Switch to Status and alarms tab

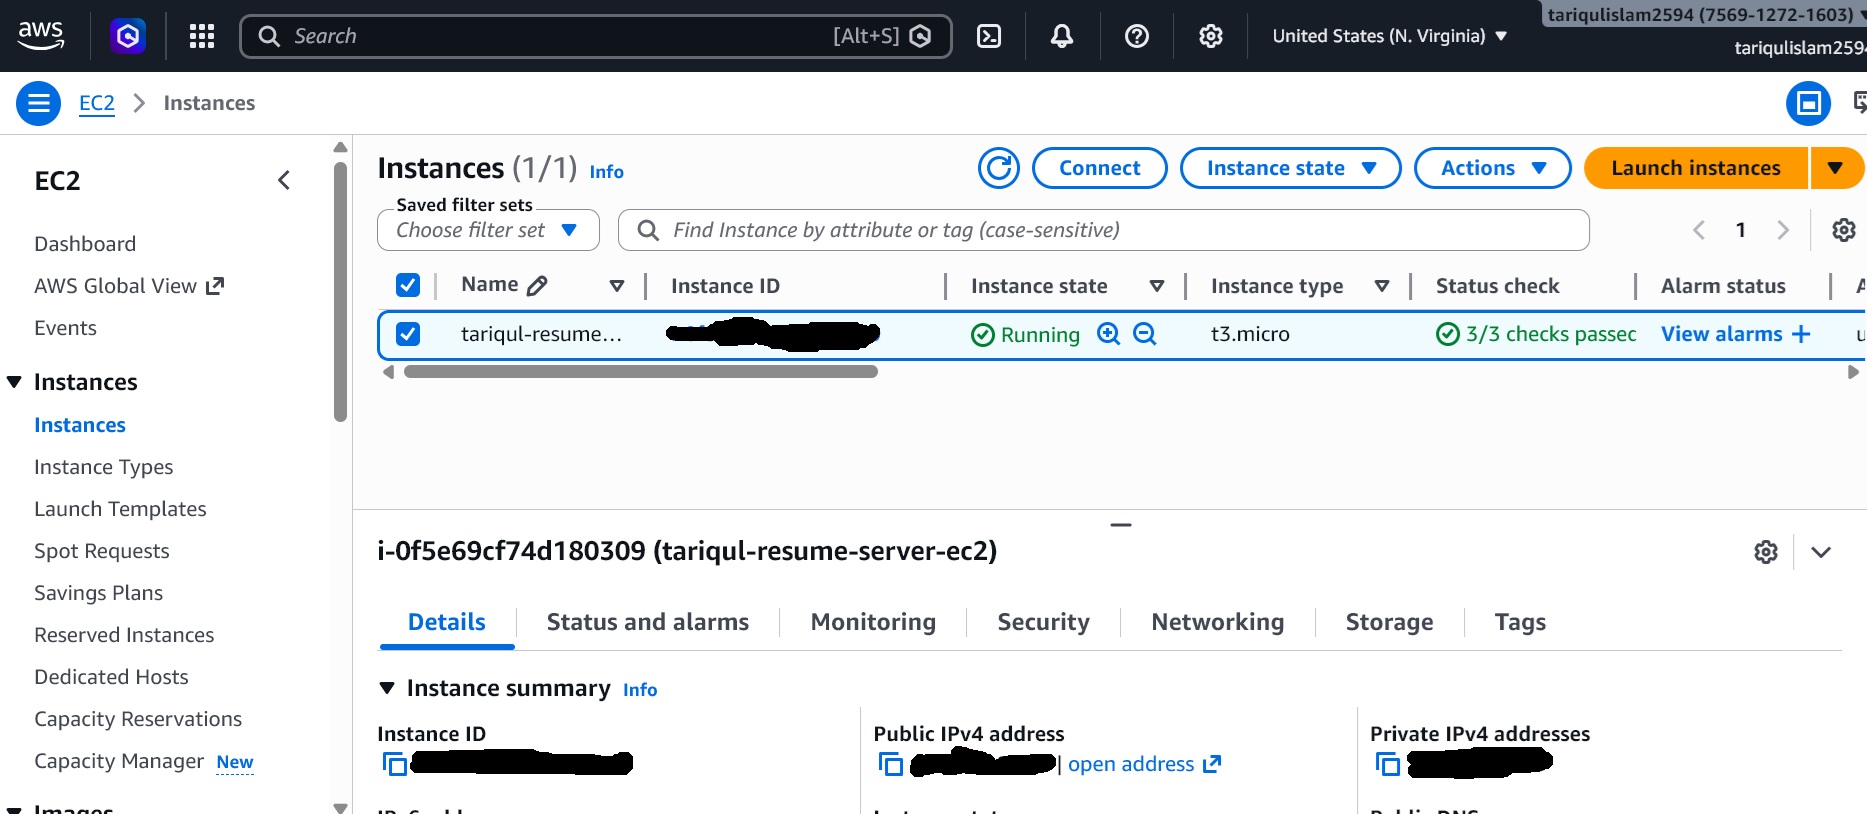coord(648,622)
